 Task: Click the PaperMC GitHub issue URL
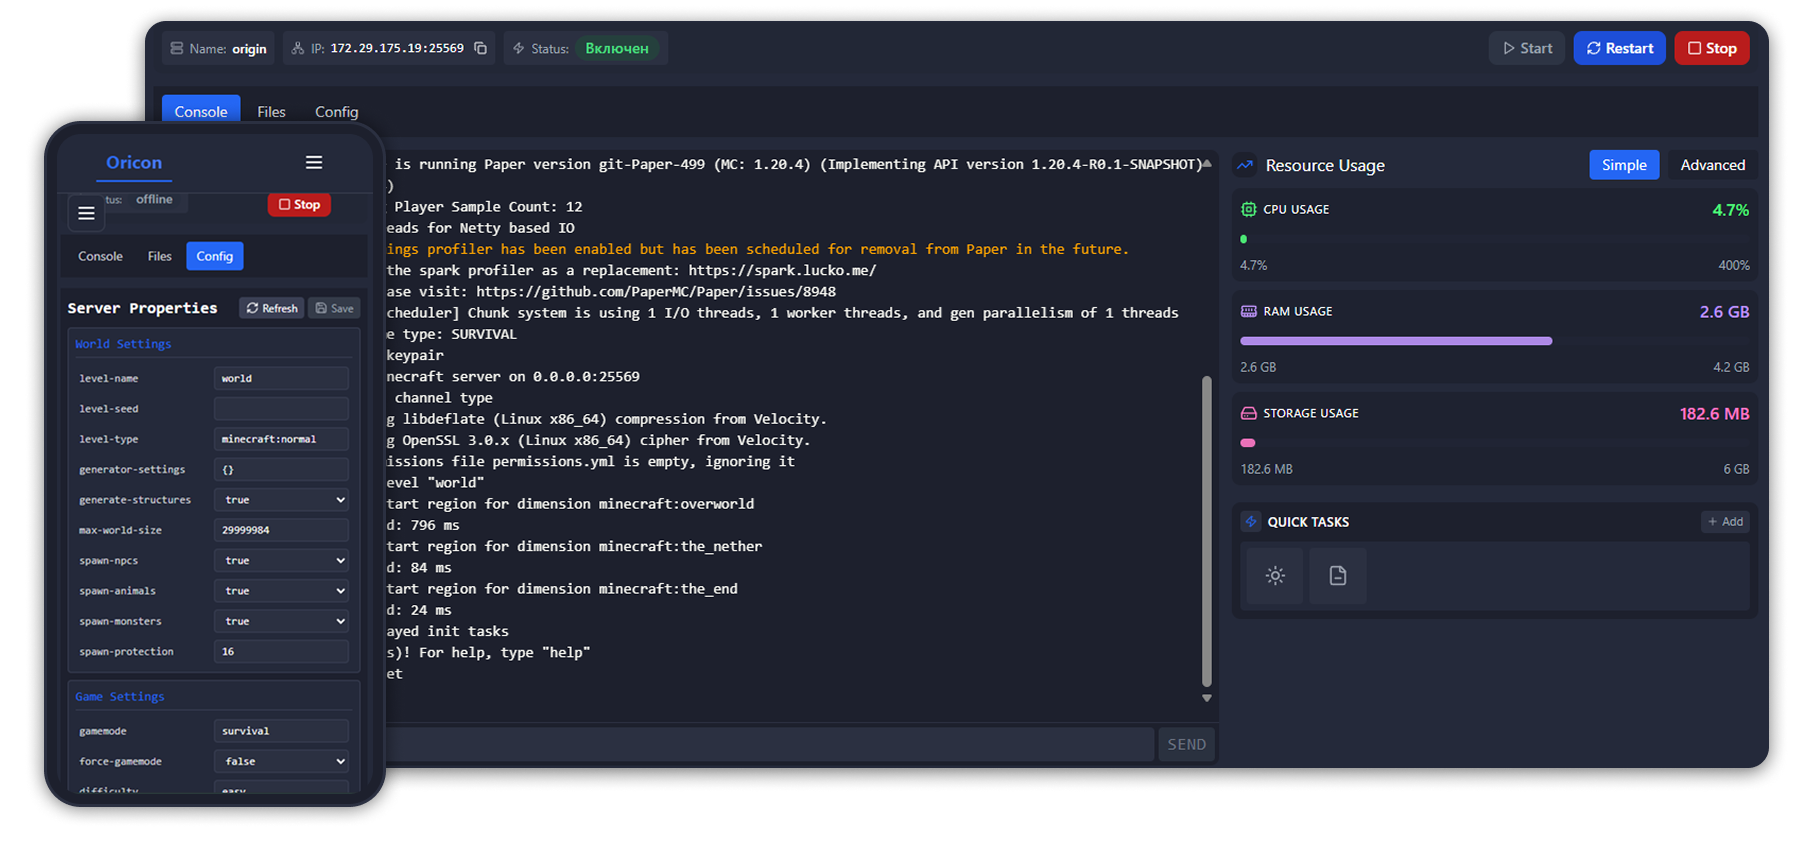(656, 292)
